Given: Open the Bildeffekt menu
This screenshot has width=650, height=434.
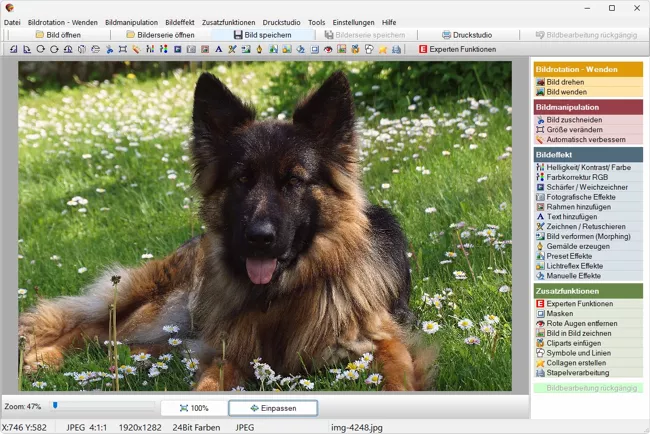Looking at the screenshot, I should click(x=180, y=22).
